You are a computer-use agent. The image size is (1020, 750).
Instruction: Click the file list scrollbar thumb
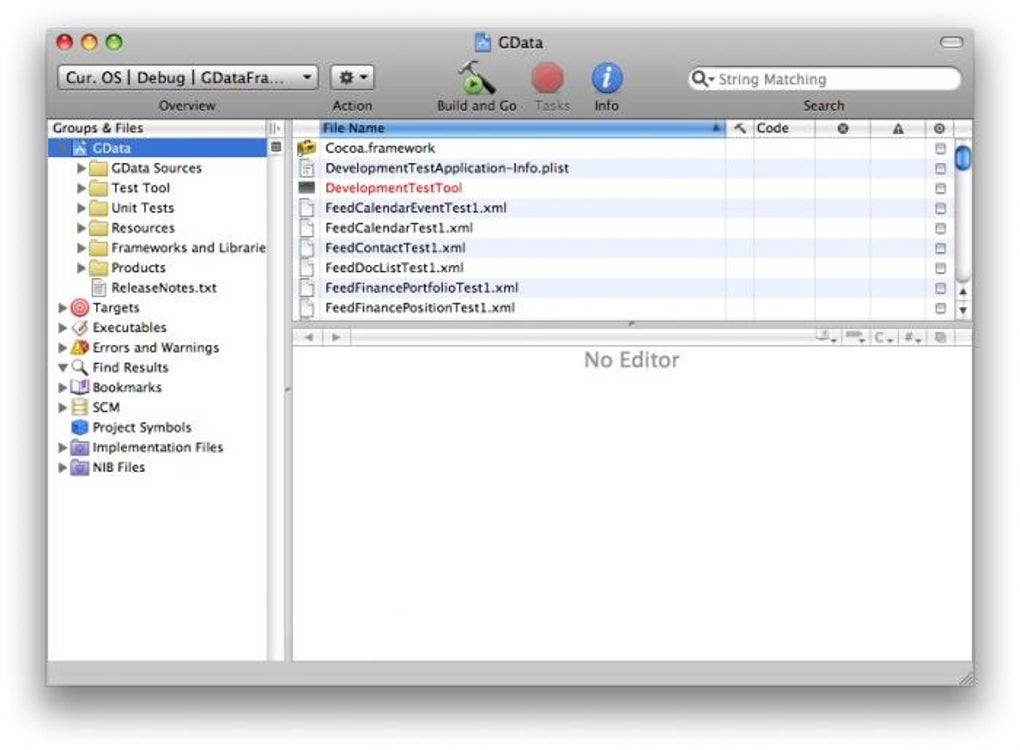963,158
